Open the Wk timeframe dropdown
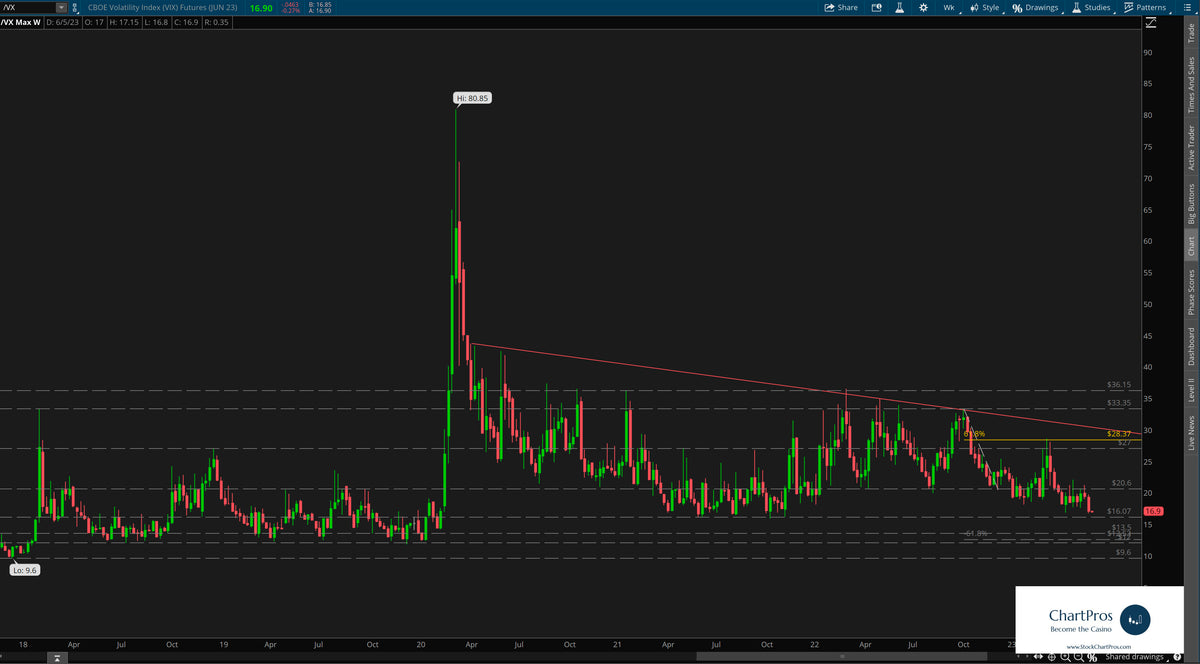Screen dimensions: 1200x664 948,7
